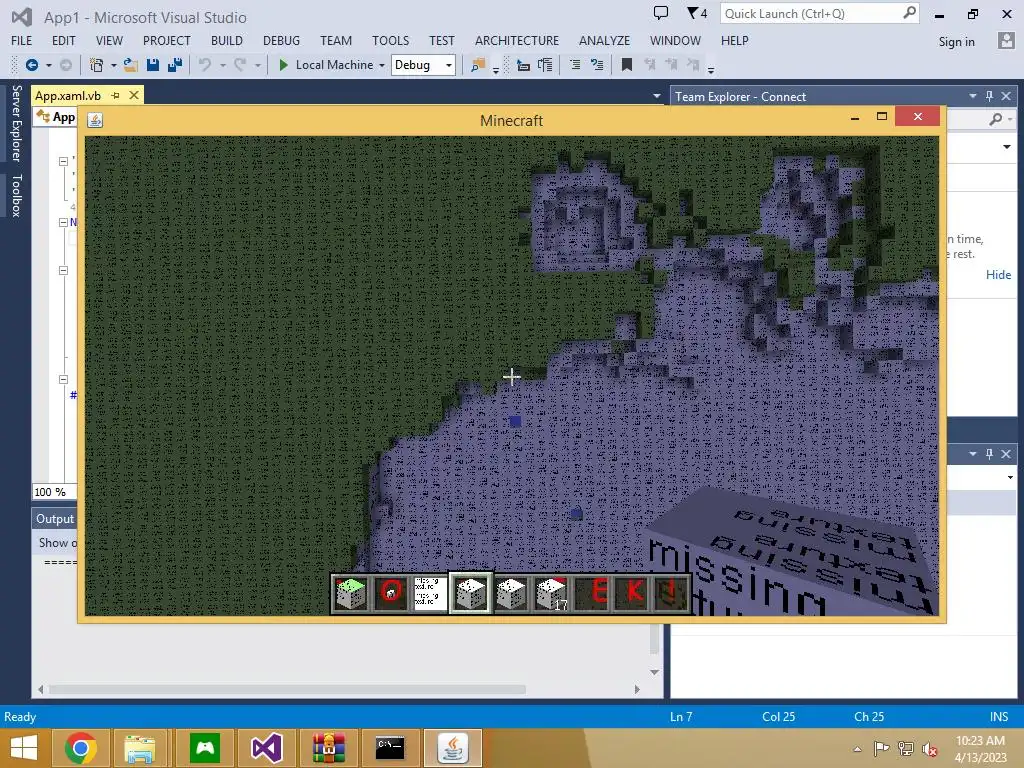
Task: Toggle a bookmark with the bookmark icon
Action: [627, 65]
